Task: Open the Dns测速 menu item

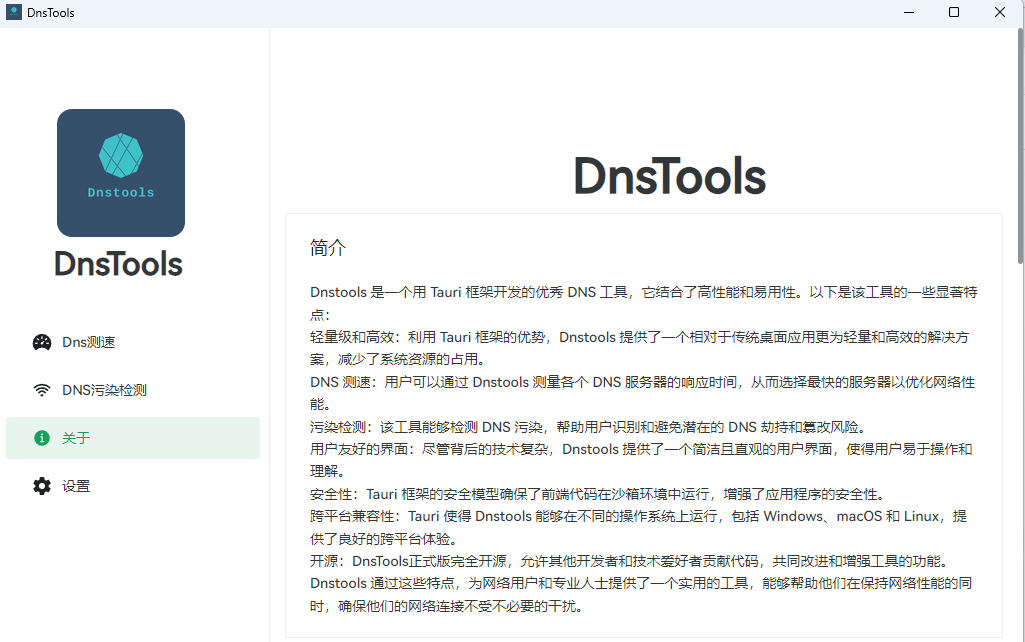Action: [133, 342]
